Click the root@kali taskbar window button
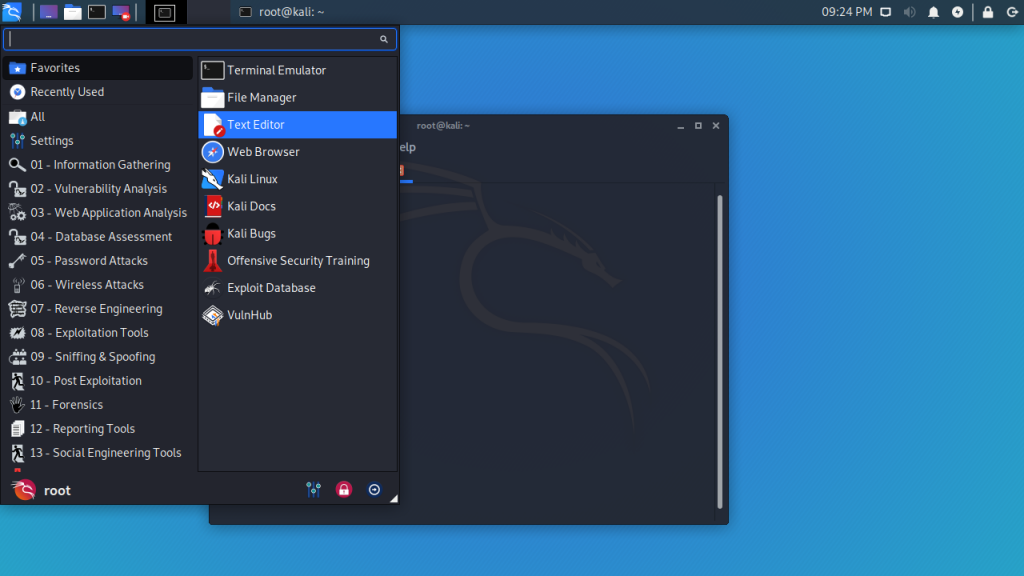 pyautogui.click(x=282, y=12)
